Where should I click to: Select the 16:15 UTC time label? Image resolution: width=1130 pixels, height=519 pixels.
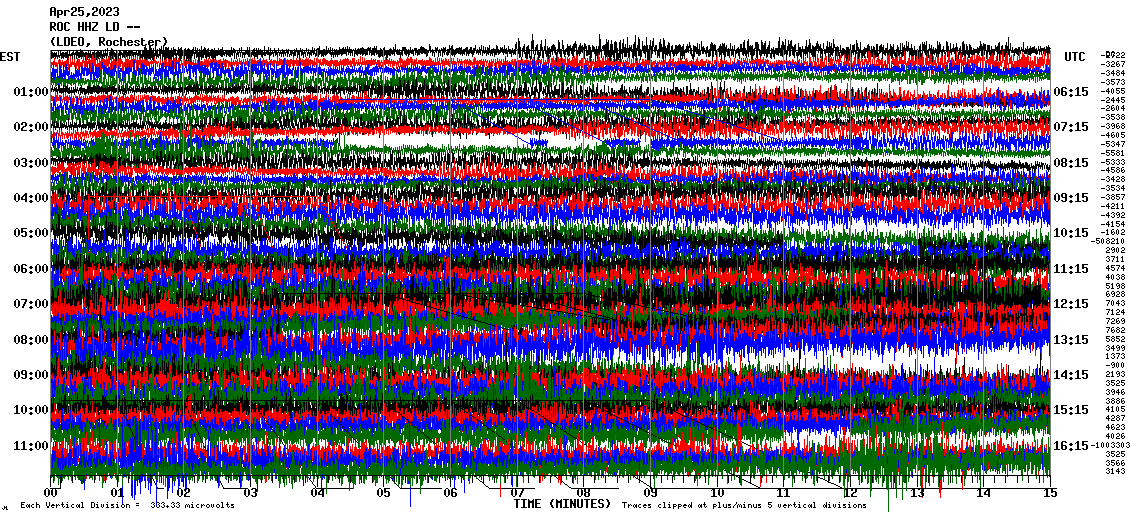click(x=1071, y=446)
